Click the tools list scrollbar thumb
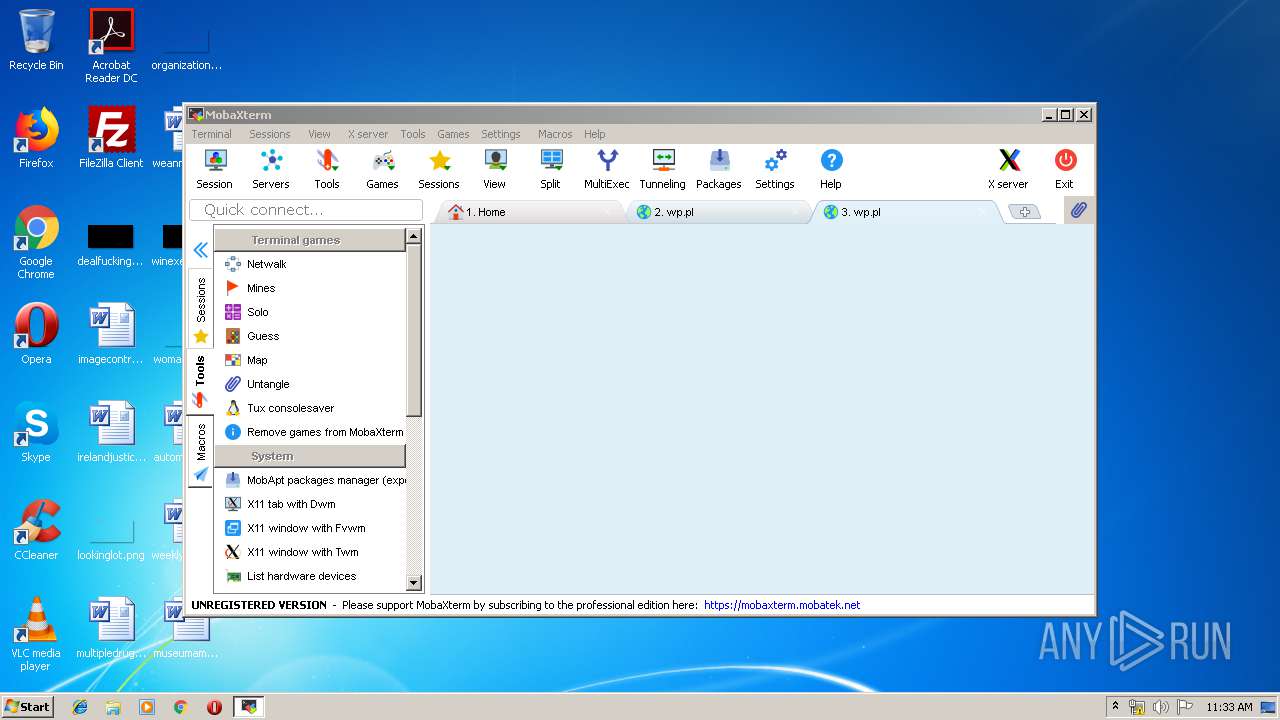This screenshot has height=720, width=1280. point(414,333)
